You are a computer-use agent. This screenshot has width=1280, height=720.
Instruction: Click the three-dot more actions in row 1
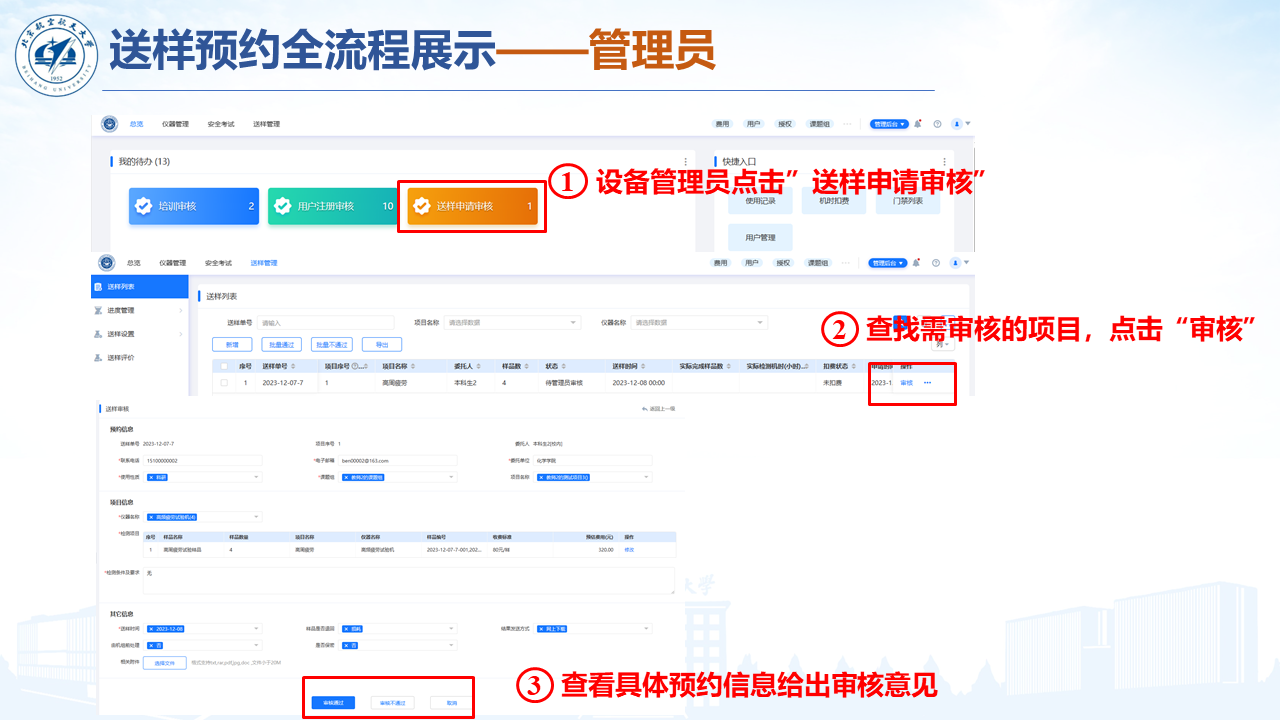(x=927, y=383)
